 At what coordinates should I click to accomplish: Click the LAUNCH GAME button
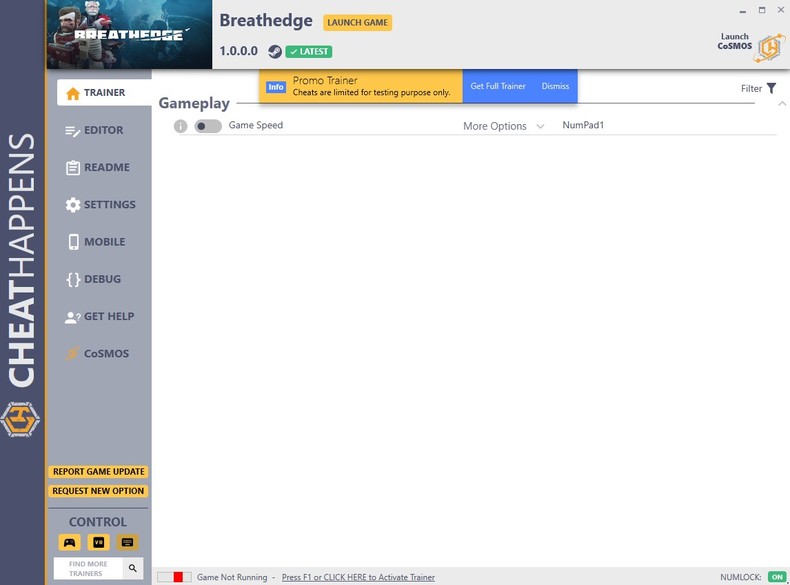358,23
